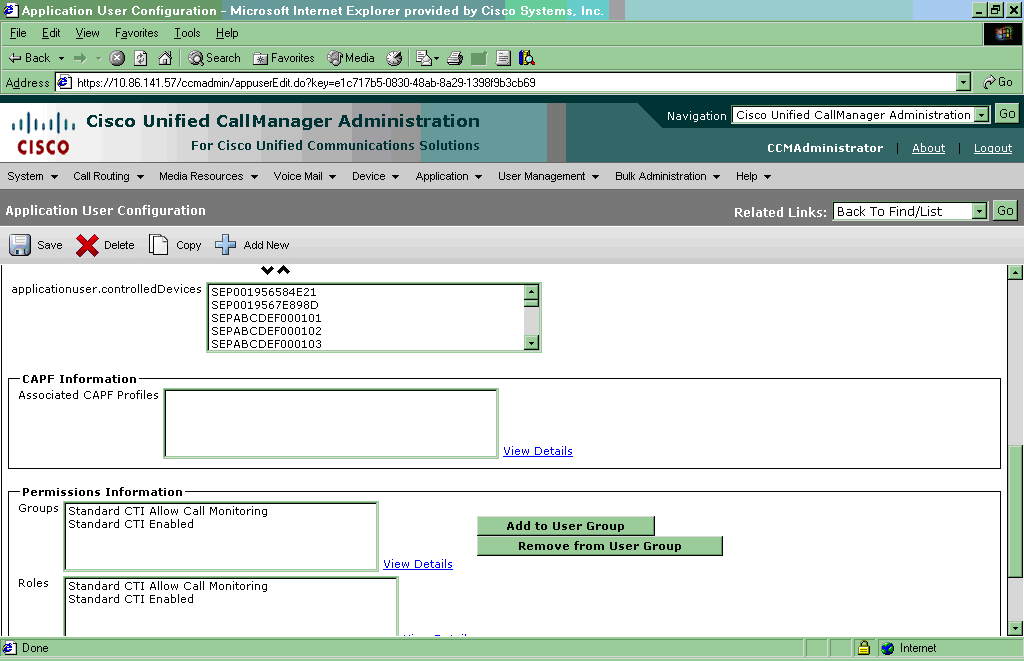Click the page scrollbar up arrow
1024x661 pixels.
1015,272
